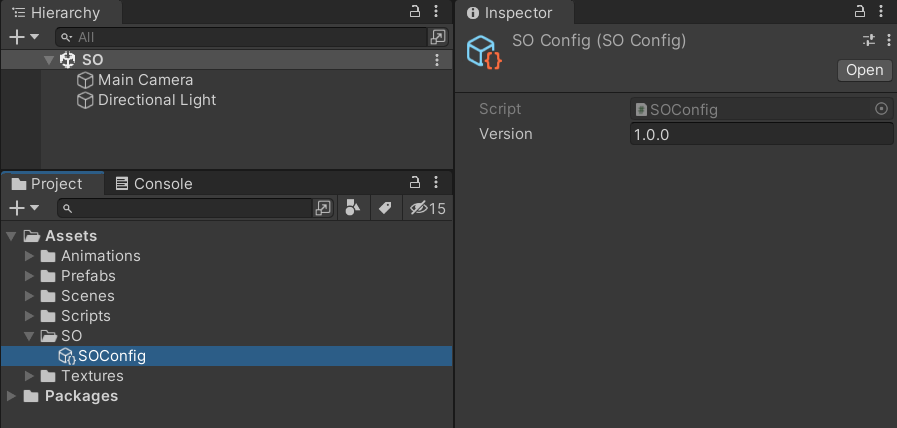
Task: Select the Inspector tab
Action: tap(510, 13)
